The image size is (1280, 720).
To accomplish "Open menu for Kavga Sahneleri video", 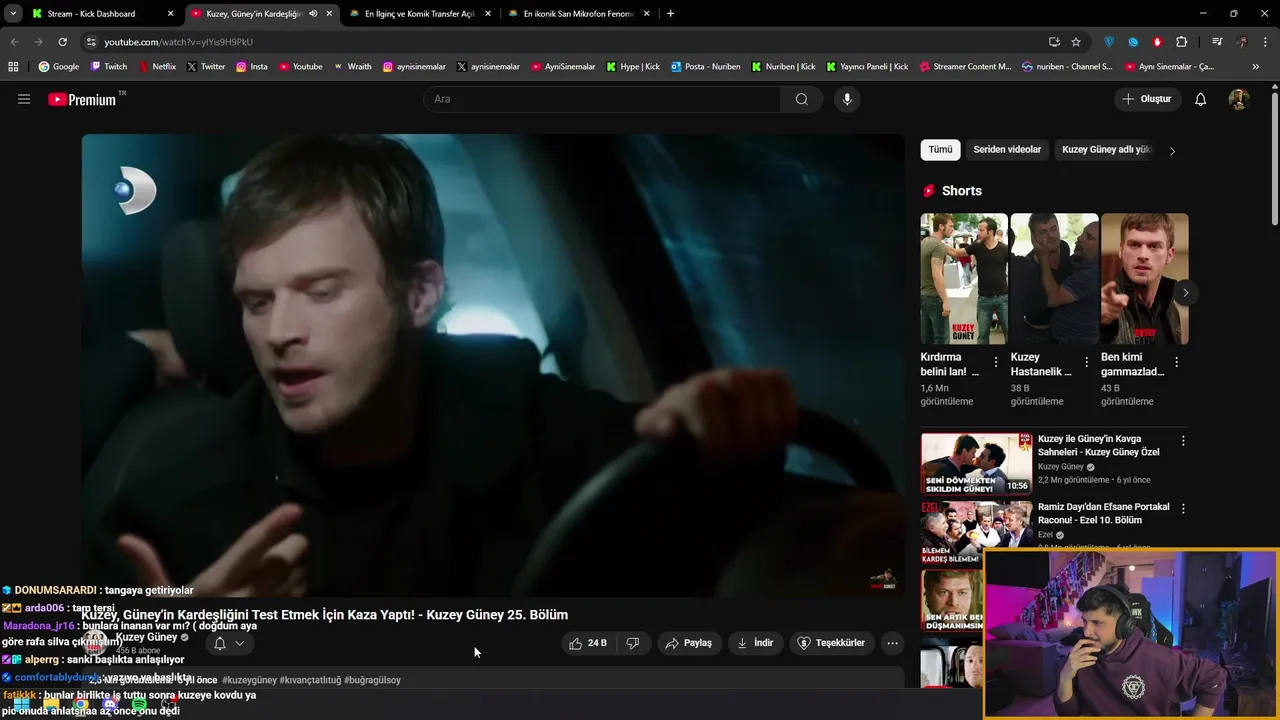I will coord(1183,440).
